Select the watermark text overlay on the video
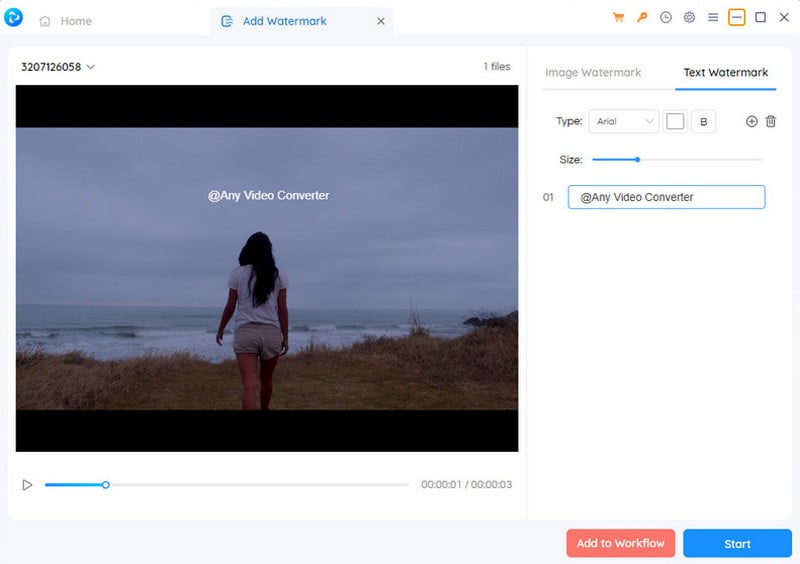 click(268, 195)
